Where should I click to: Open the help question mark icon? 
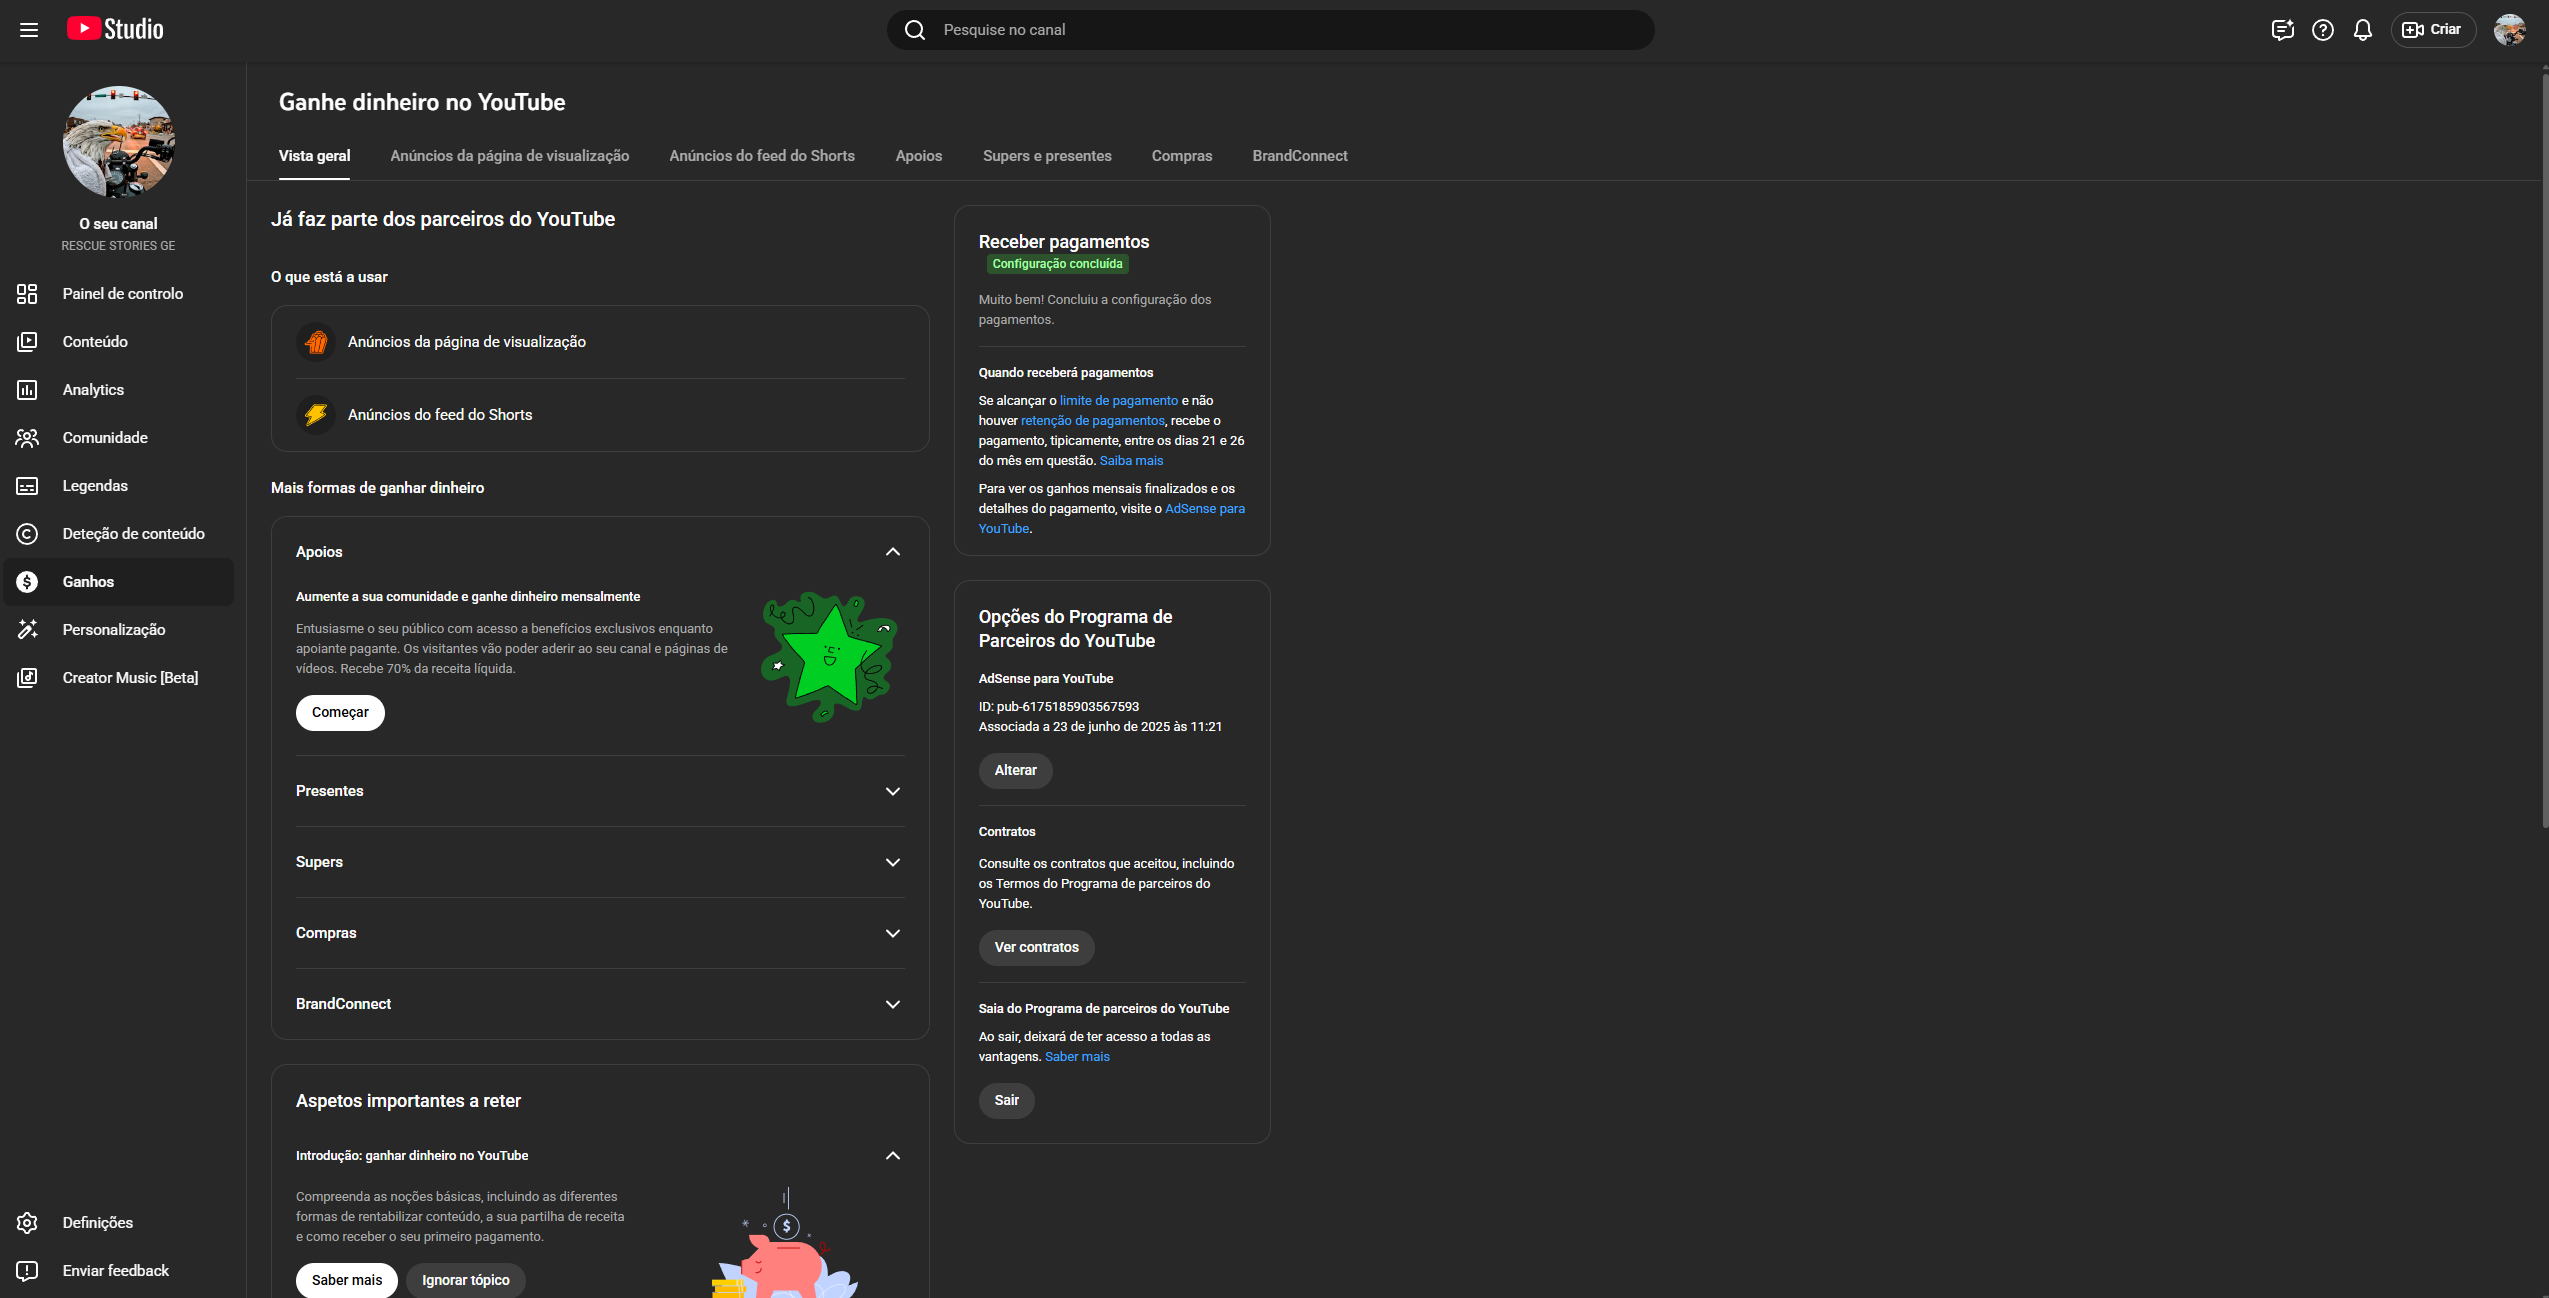click(x=2322, y=30)
